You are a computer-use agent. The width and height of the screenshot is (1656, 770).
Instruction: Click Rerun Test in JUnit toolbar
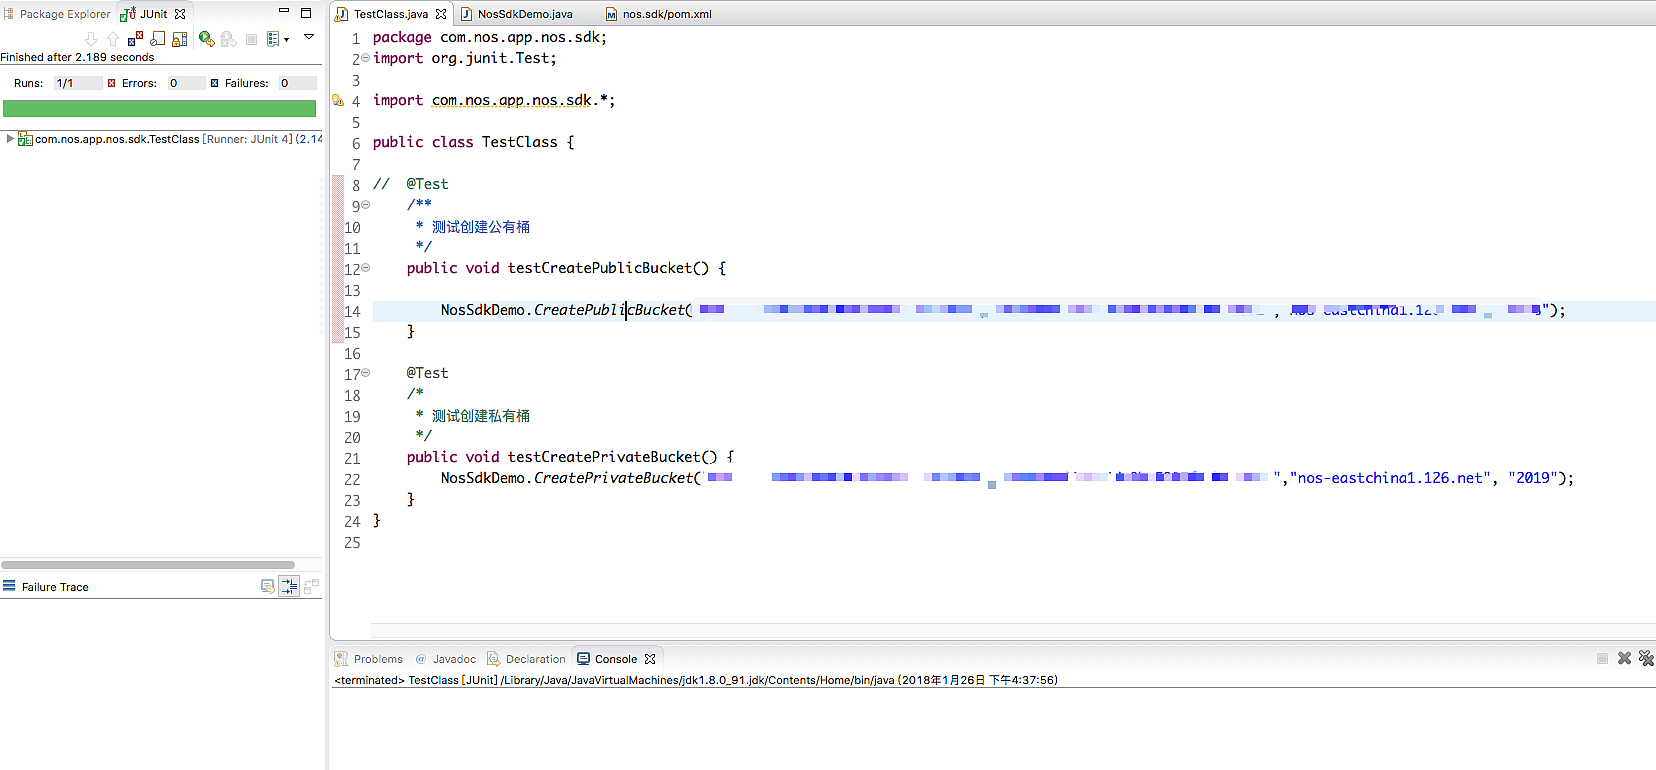coord(206,39)
